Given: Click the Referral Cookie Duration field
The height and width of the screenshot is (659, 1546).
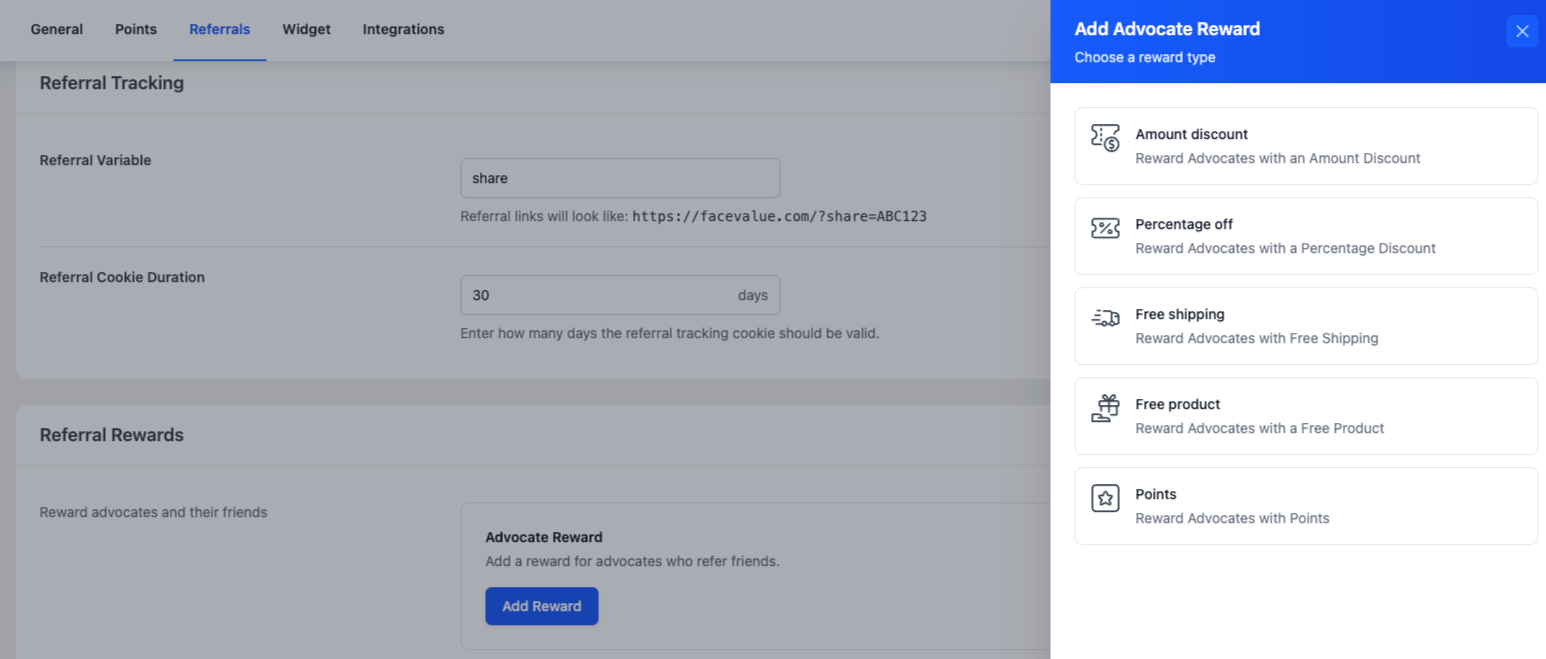Looking at the screenshot, I should tap(600, 294).
